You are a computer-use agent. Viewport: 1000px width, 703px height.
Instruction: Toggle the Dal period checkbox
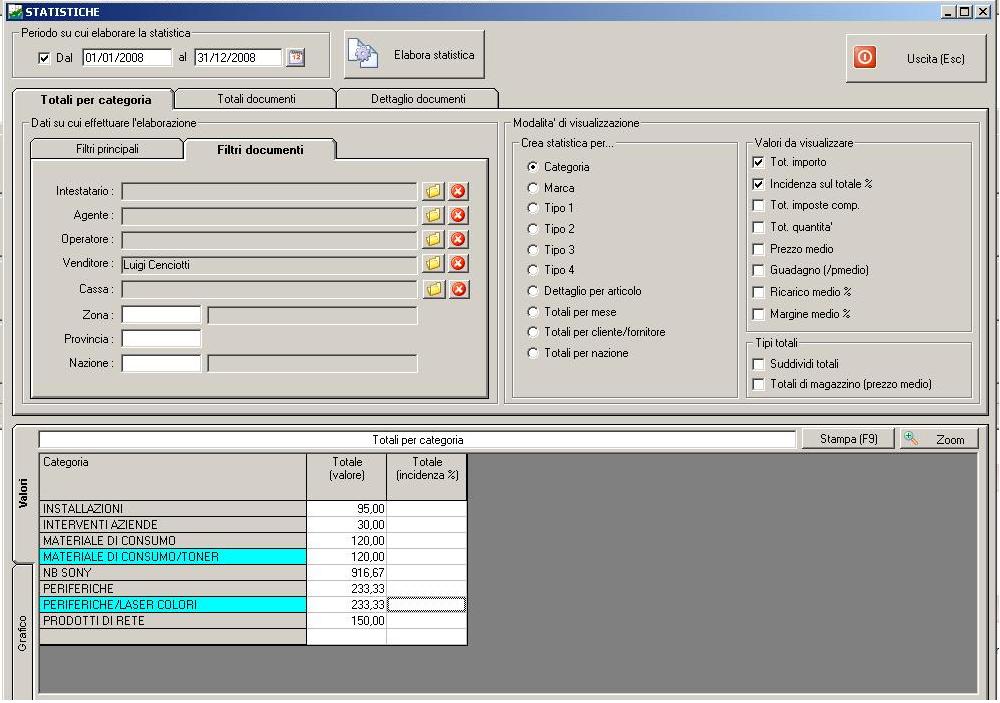click(44, 58)
